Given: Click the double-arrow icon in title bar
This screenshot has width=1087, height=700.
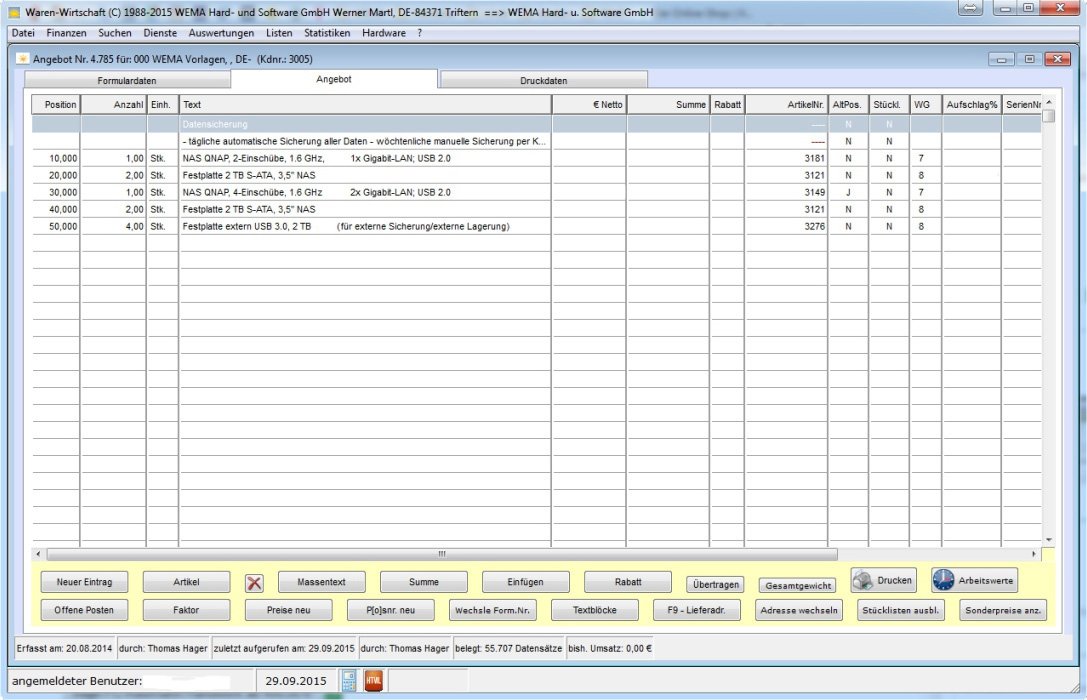Looking at the screenshot, I should point(971,8).
